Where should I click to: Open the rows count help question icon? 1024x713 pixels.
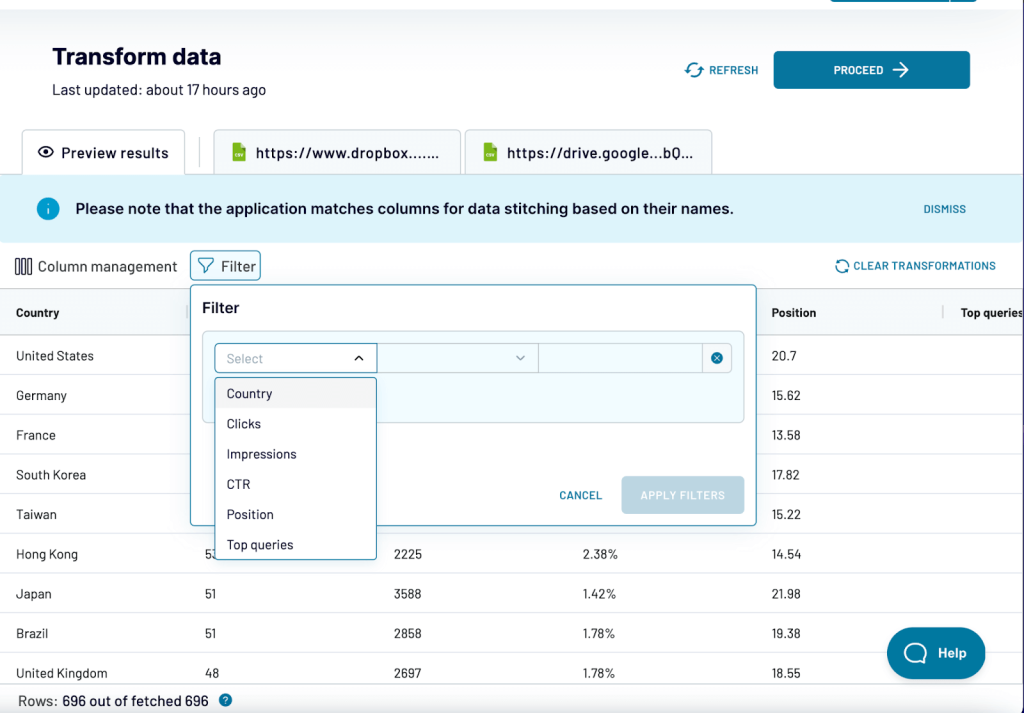225,700
